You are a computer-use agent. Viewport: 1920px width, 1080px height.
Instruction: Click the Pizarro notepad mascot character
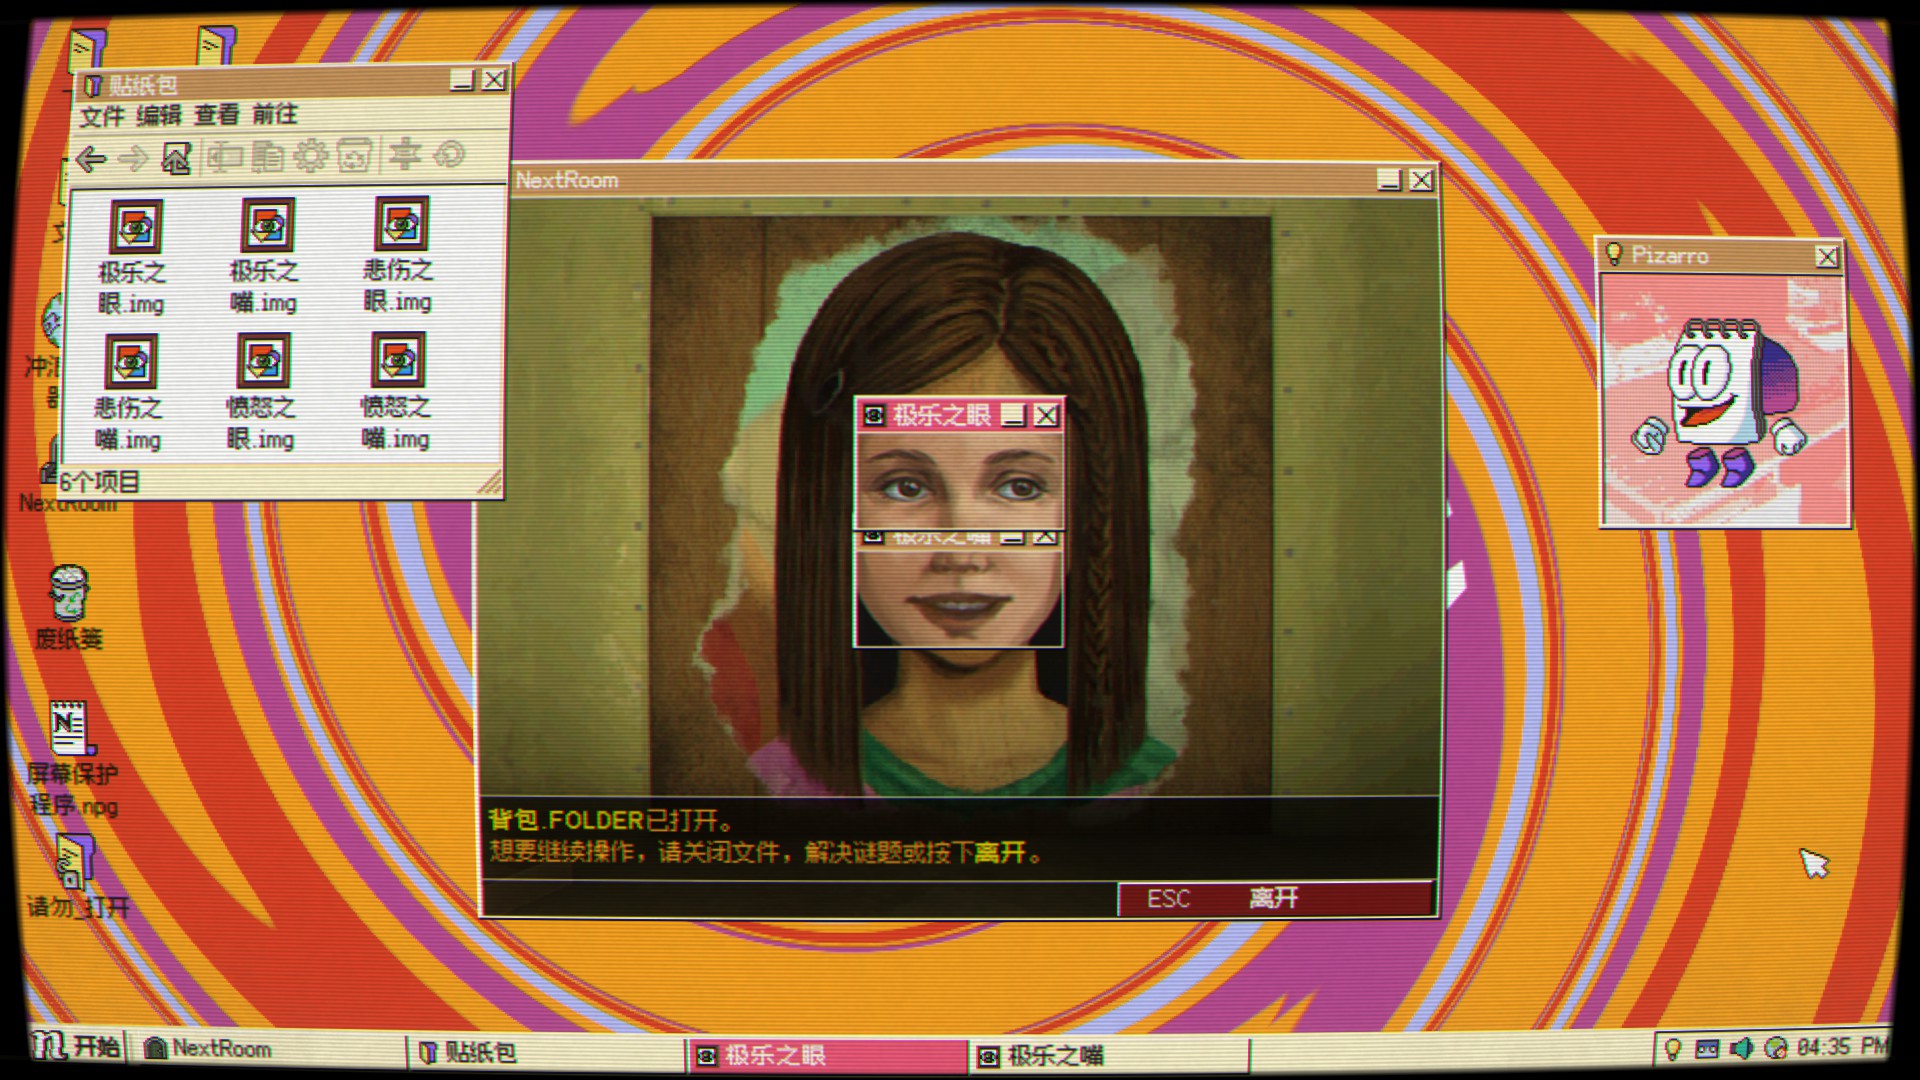coord(1722,402)
